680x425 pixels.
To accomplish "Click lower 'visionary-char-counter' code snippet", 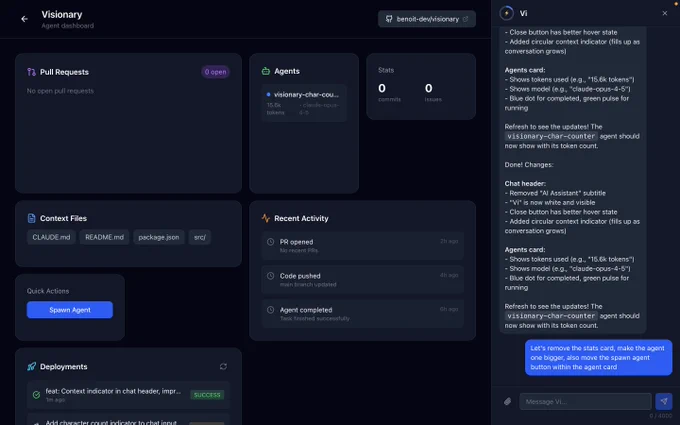I will click(x=551, y=316).
